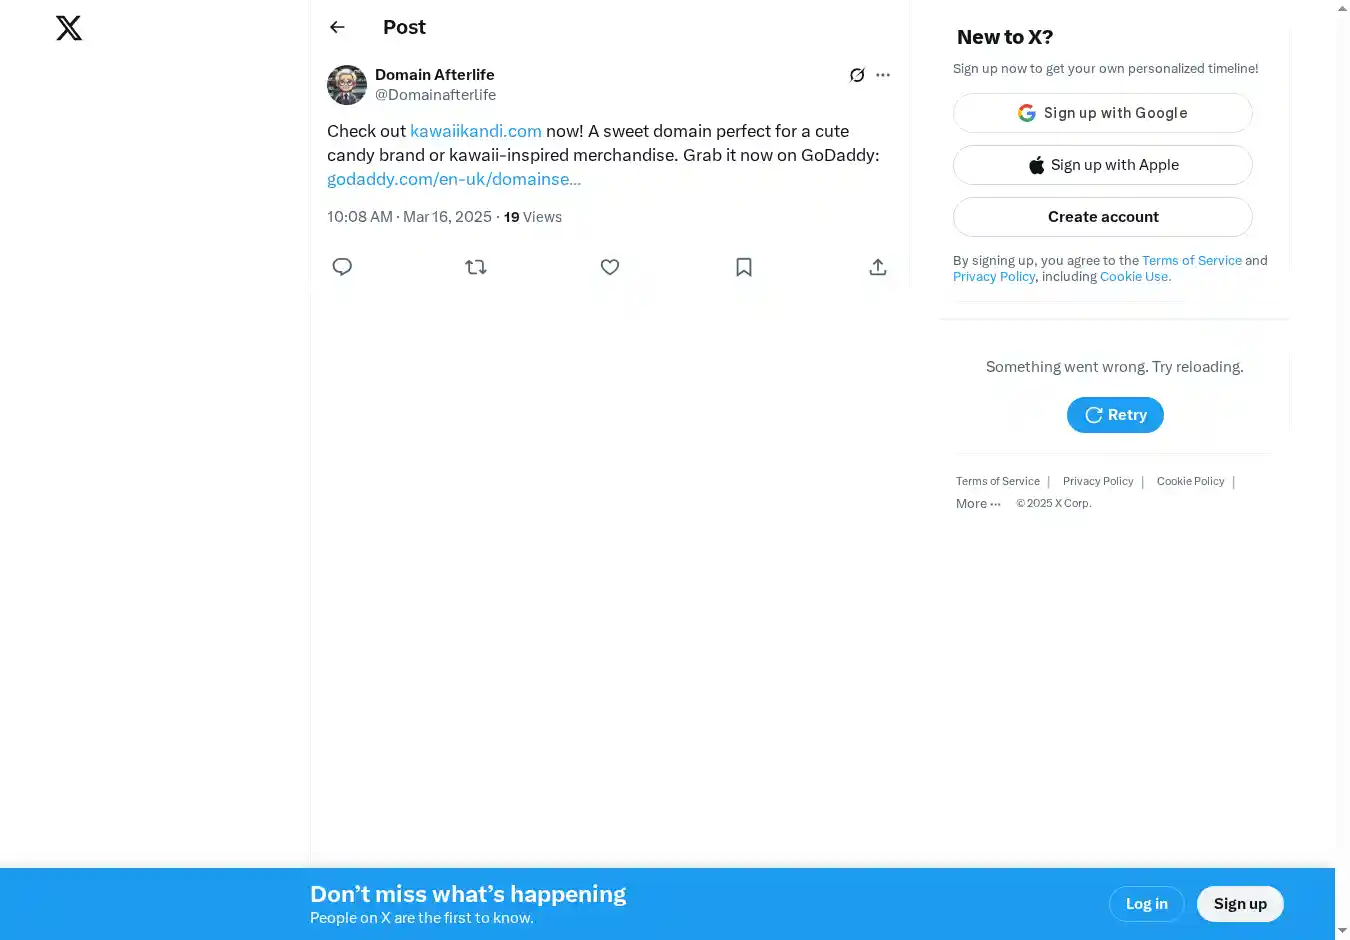The image size is (1350, 940).
Task: Bookmark the Domain Afterlife post
Action: pos(744,267)
